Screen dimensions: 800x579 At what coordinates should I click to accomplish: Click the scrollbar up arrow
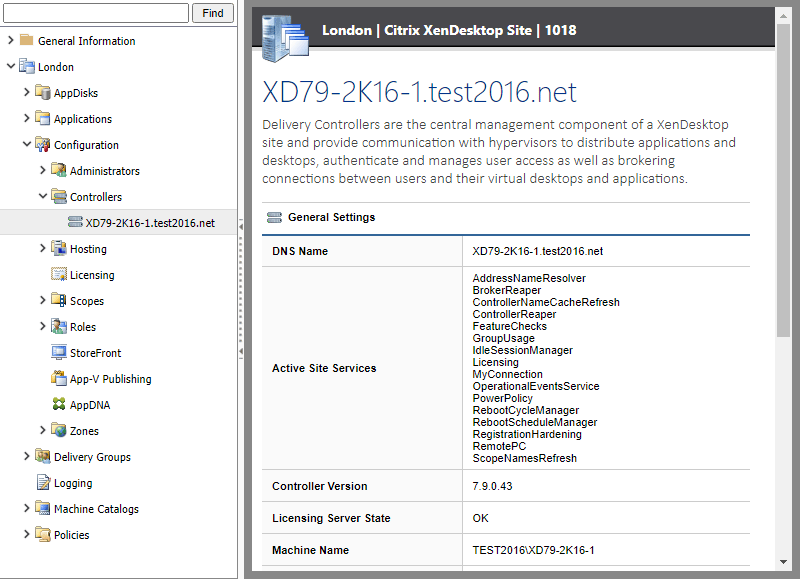pos(783,16)
